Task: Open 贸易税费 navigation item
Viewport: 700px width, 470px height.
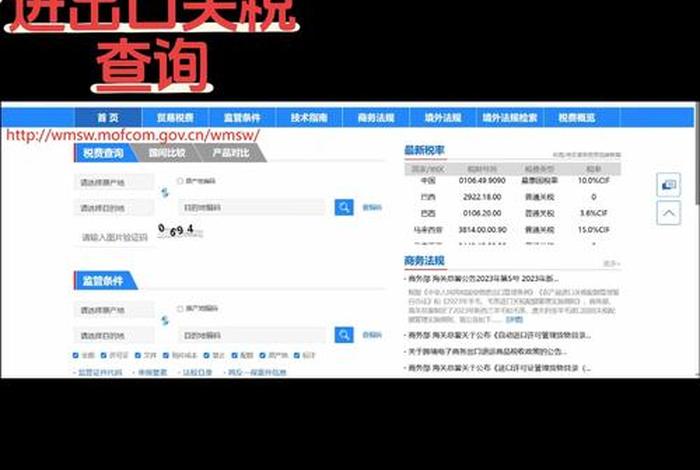Action: coord(175,117)
